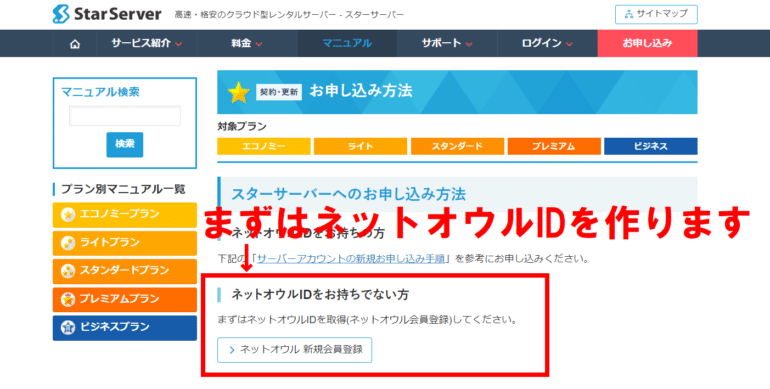Click the お申し込み navigation tab
The height and width of the screenshot is (389, 770).
point(647,43)
